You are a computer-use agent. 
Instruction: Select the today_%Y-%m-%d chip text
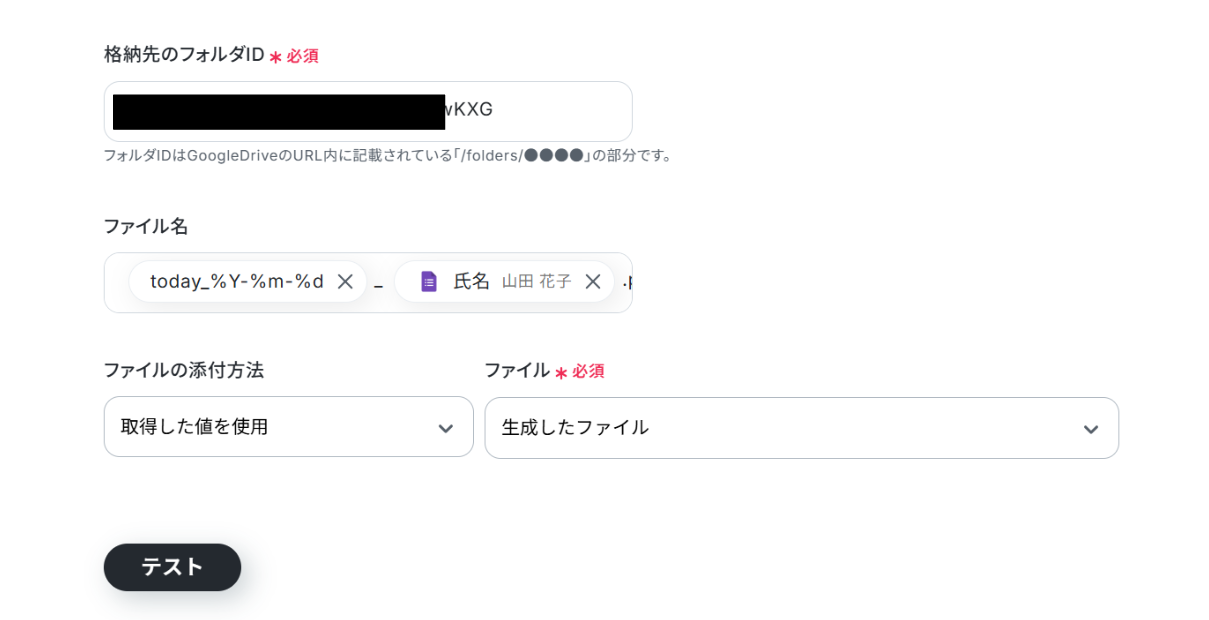[x=237, y=282]
